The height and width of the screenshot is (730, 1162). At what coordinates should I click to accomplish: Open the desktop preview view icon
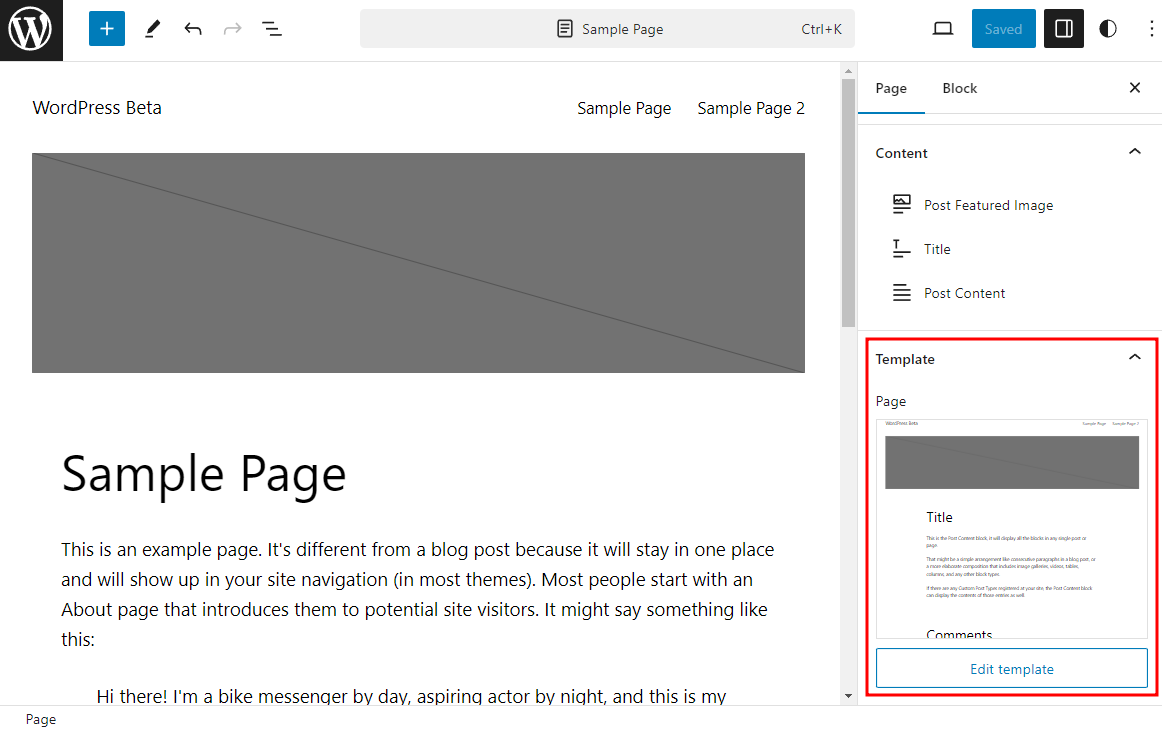point(943,29)
